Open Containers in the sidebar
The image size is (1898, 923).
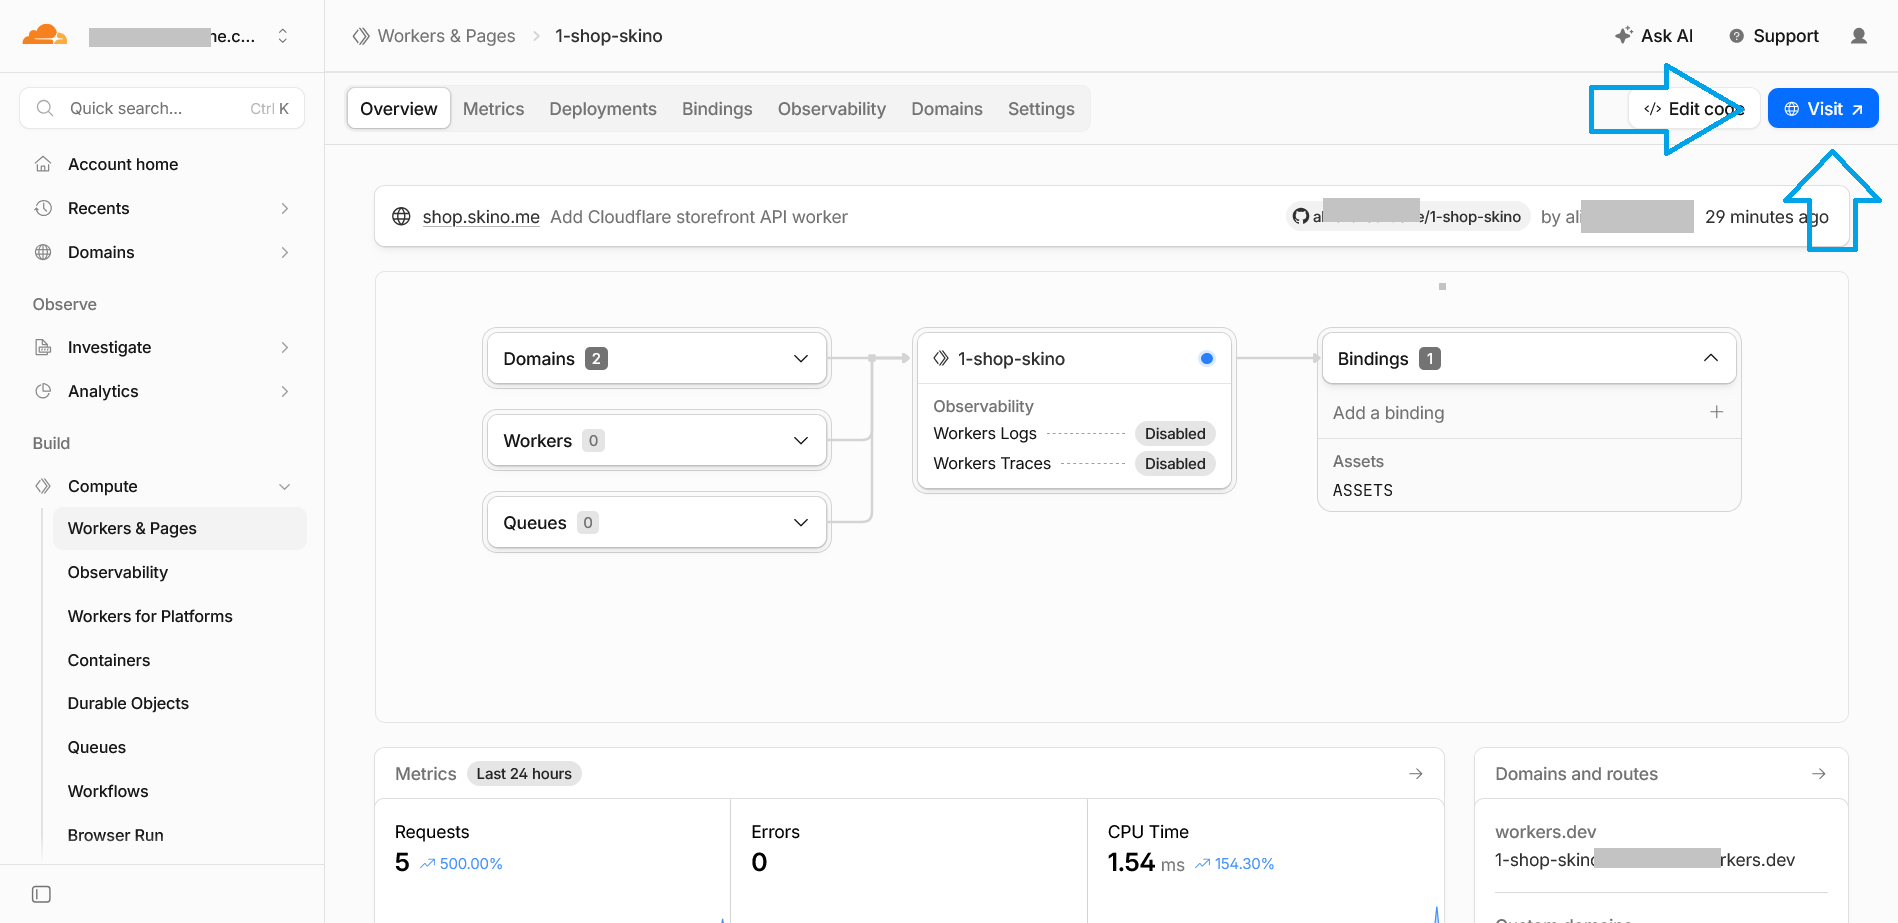(109, 660)
